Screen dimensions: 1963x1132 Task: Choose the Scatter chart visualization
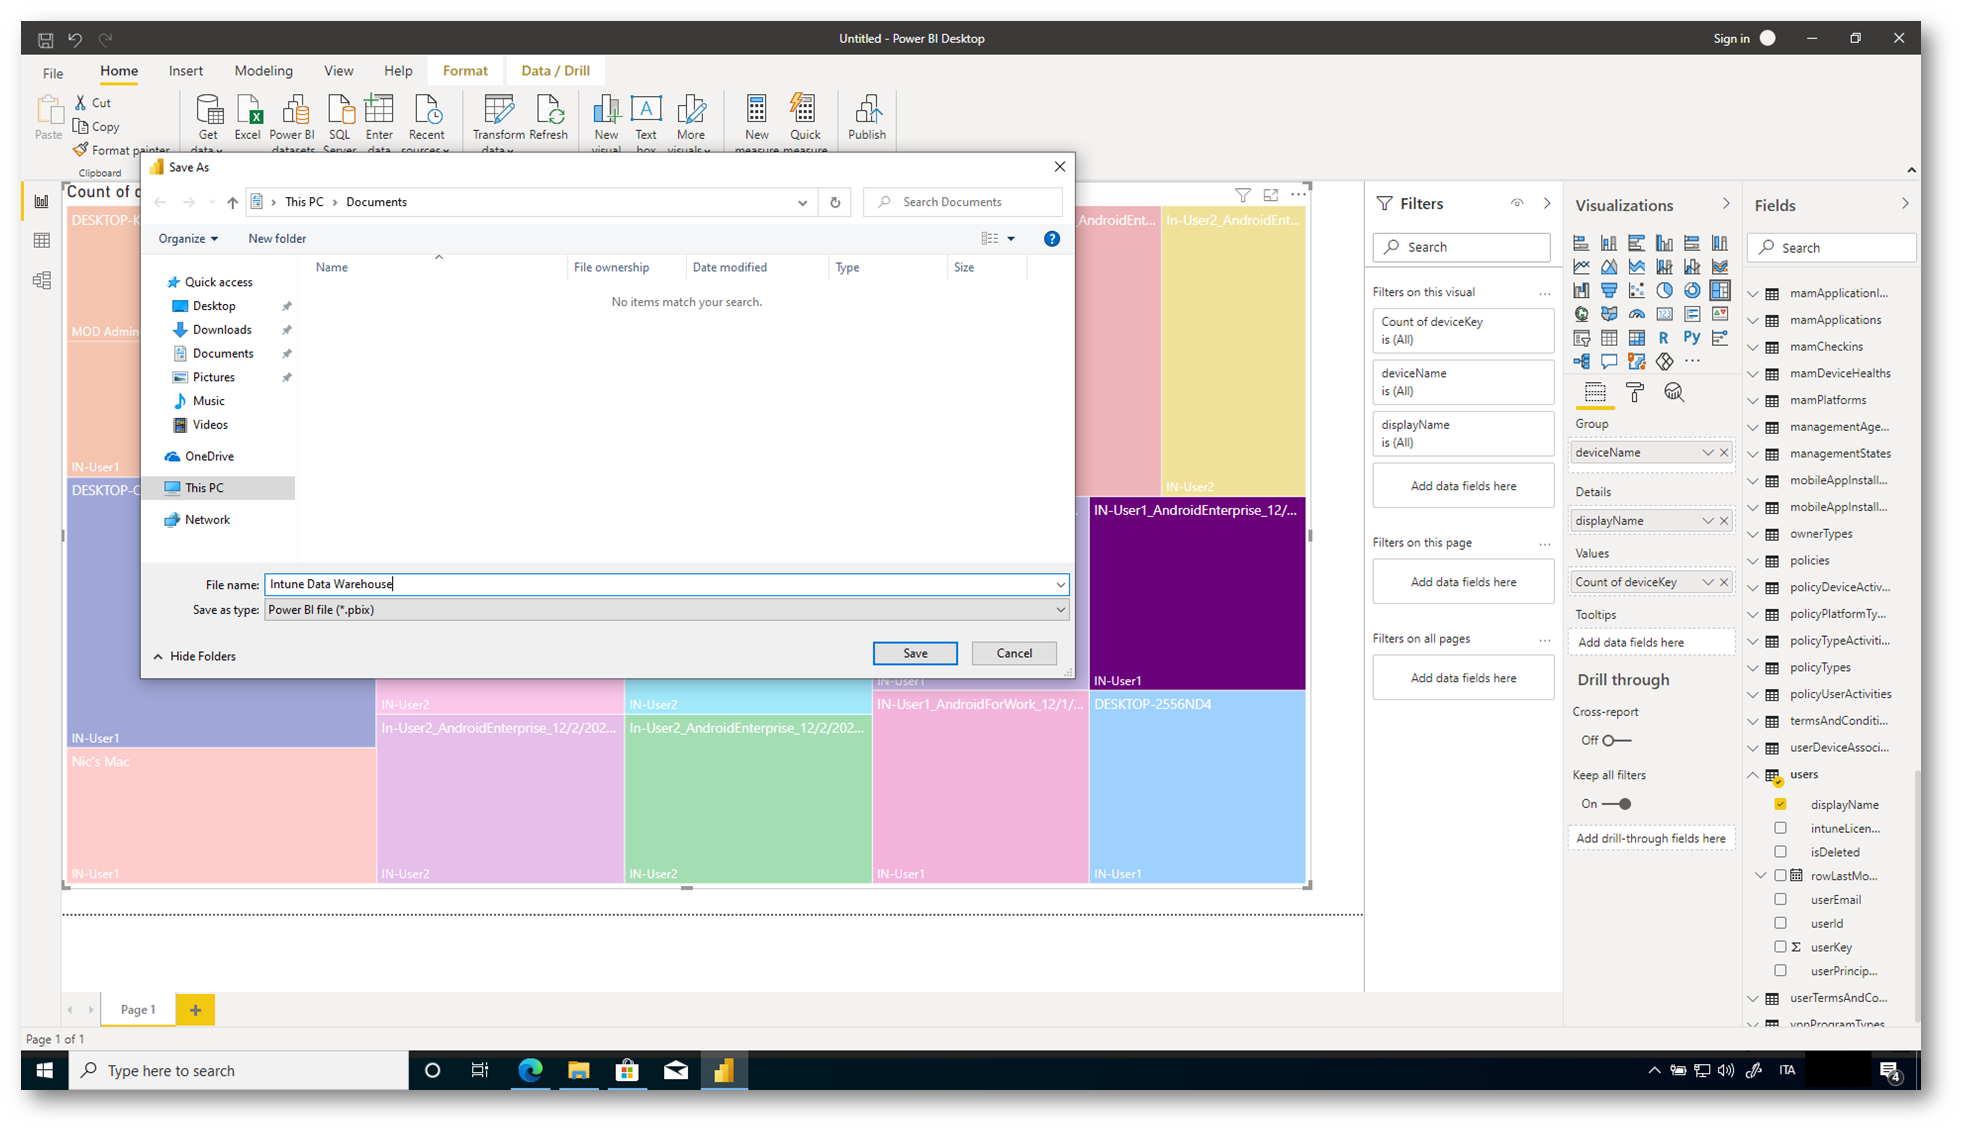1636,291
